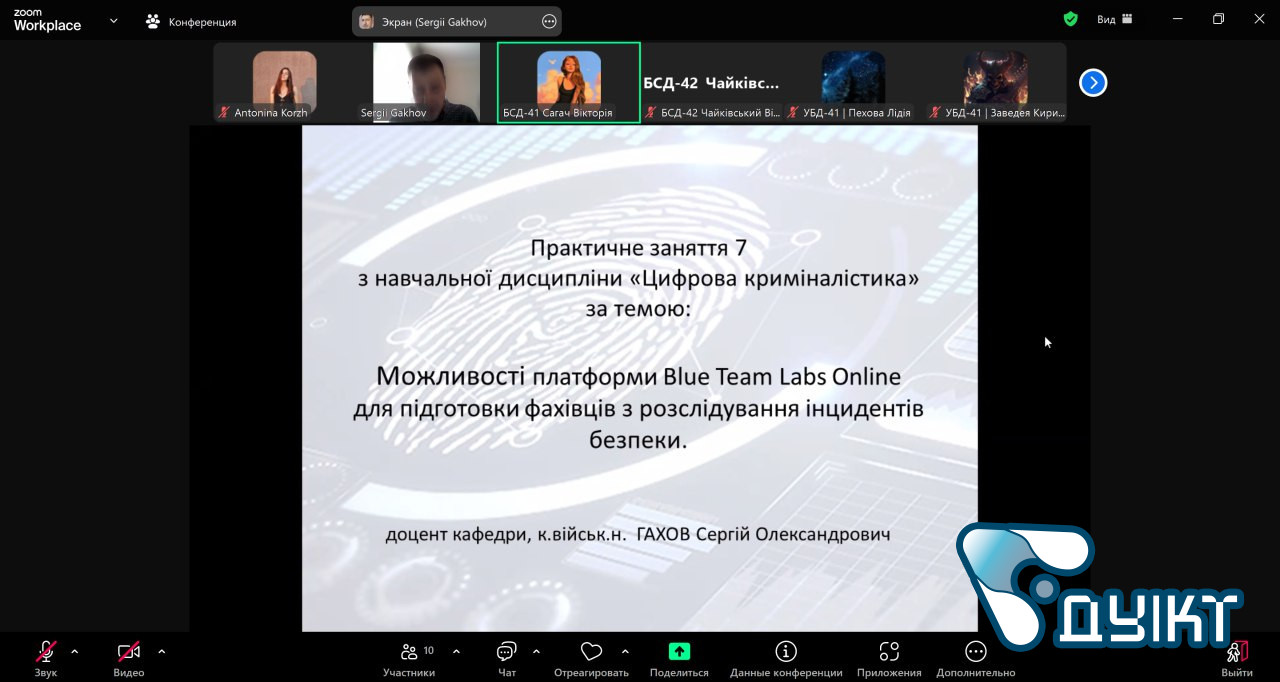Viewport: 1280px width, 682px height.
Task: Click the Zoom Workplace logo
Action: pyautogui.click(x=47, y=20)
